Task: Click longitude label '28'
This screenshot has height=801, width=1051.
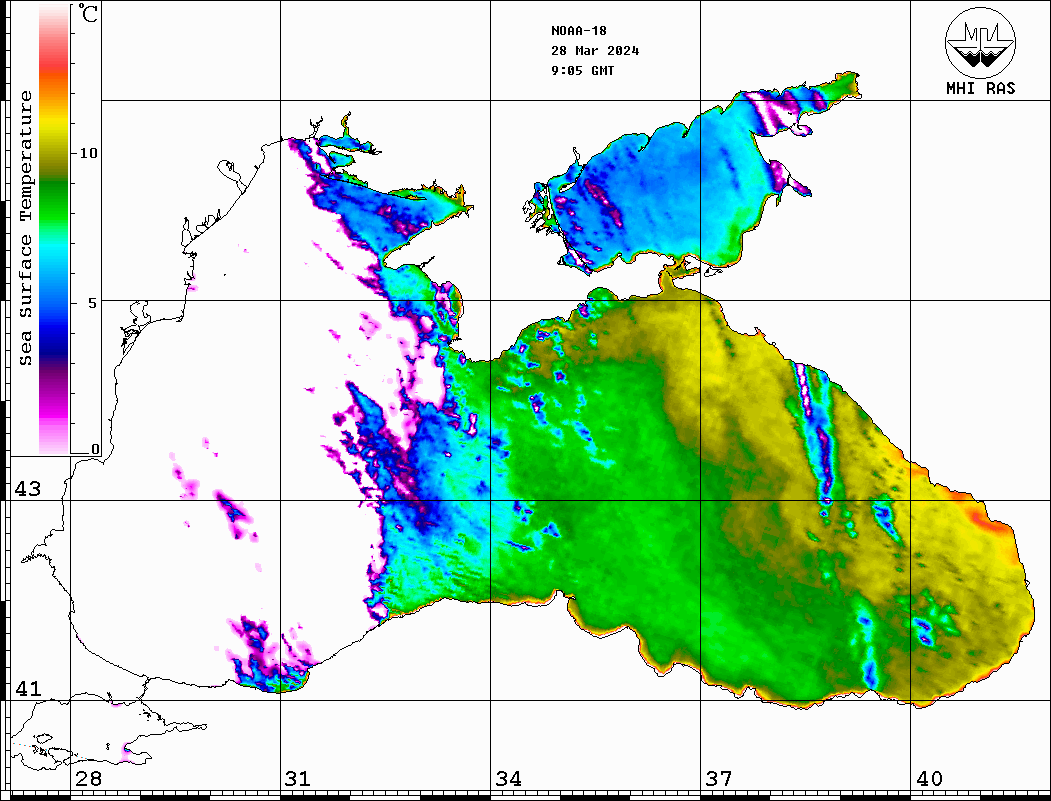Action: 88,778
